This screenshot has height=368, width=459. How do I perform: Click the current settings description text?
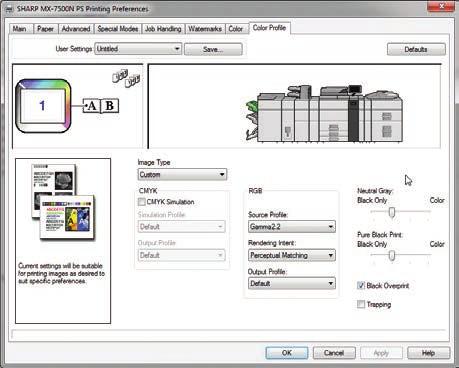point(61,274)
